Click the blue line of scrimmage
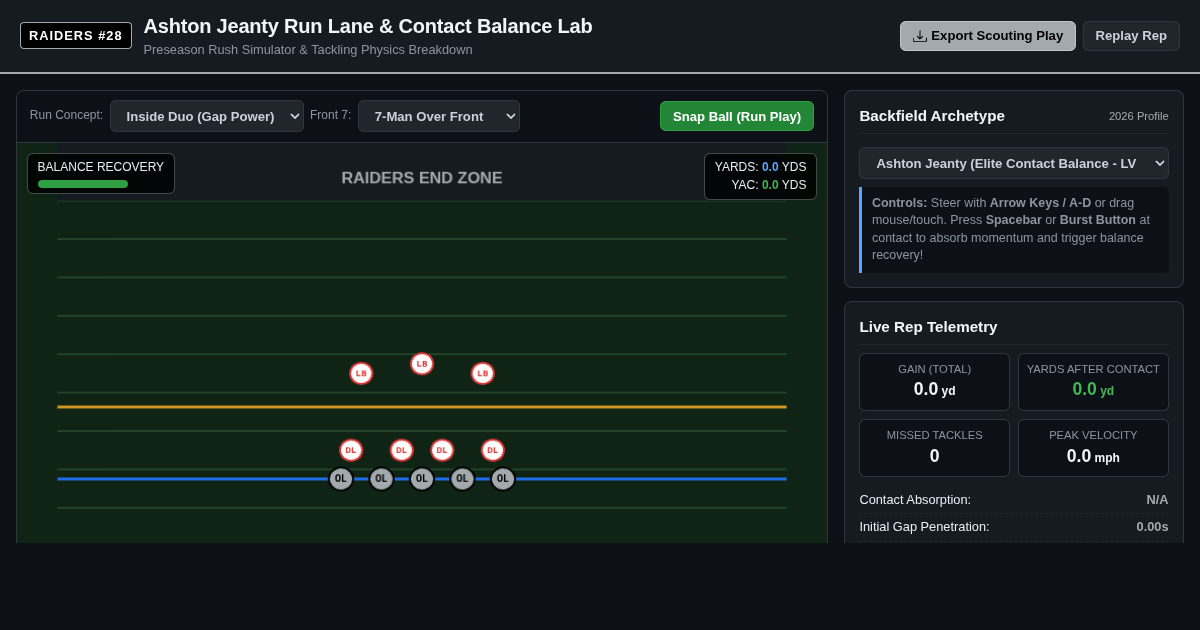 [x=422, y=479]
